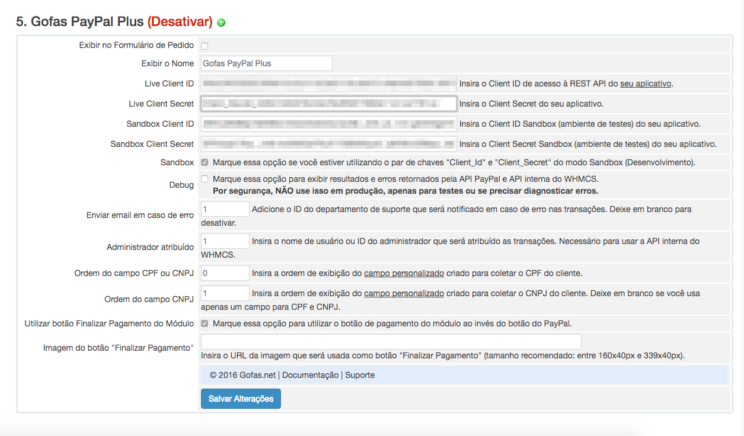The width and height of the screenshot is (744, 436).
Task: Toggle Exibir no Formulário de Pedido checkbox
Action: coord(205,46)
